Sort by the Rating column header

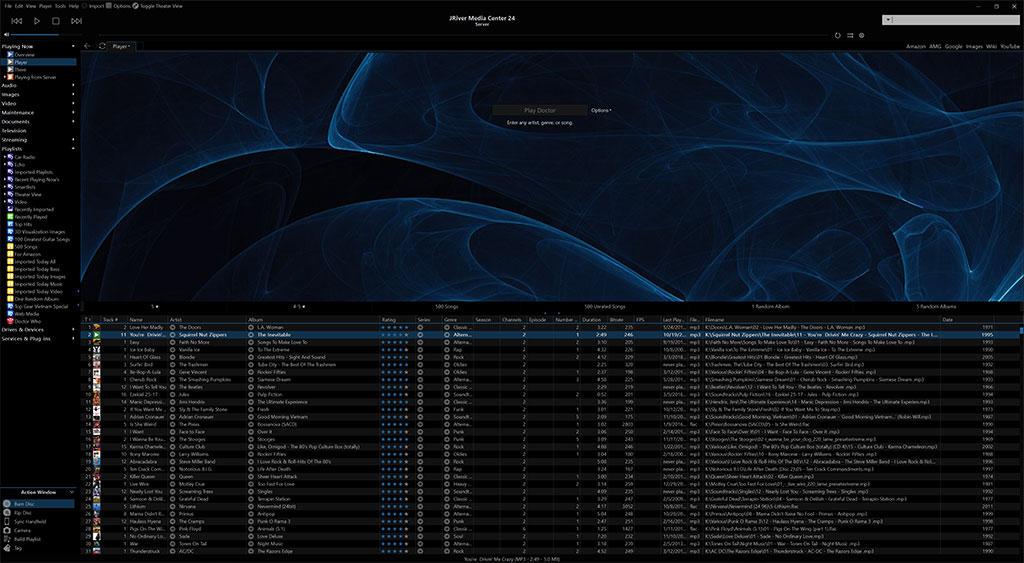398,319
